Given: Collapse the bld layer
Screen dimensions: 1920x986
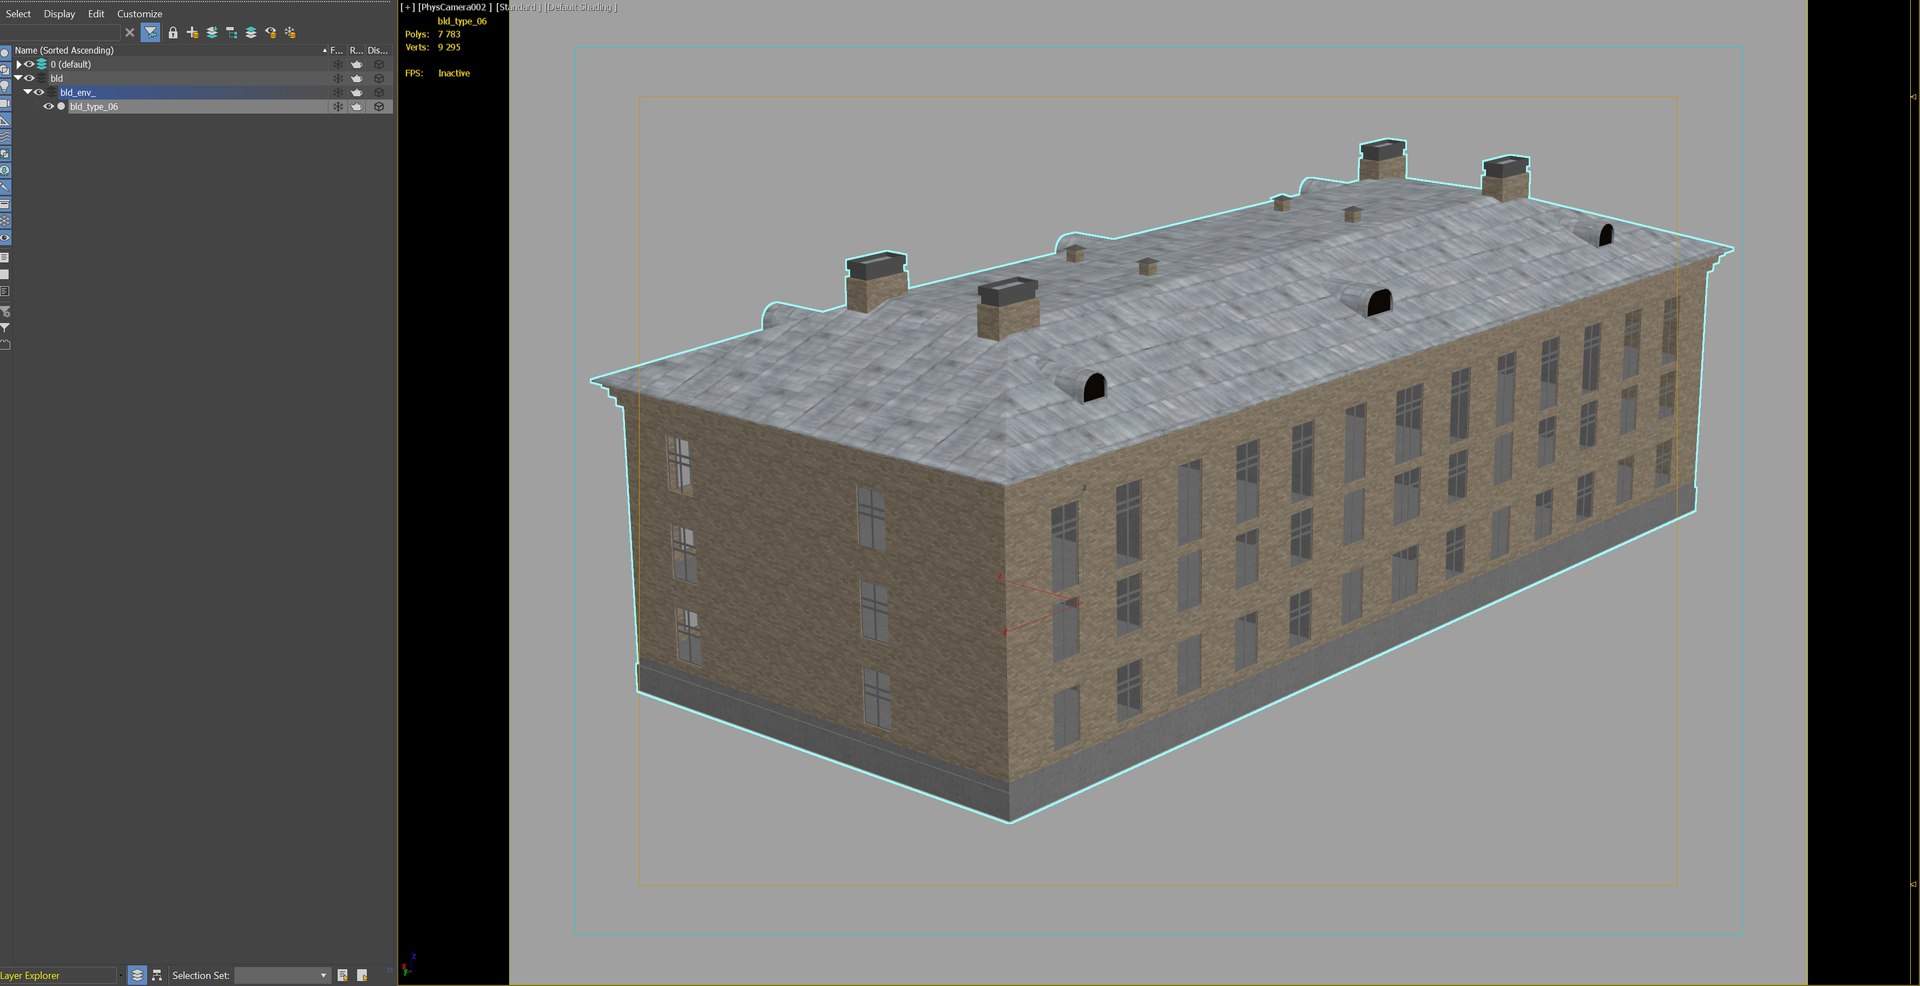Looking at the screenshot, I should tap(18, 78).
